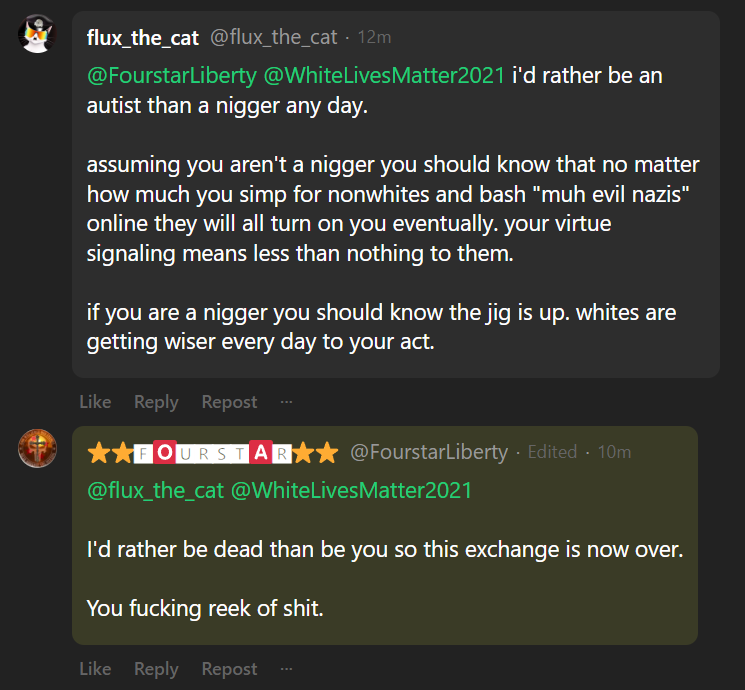This screenshot has width=745, height=690.
Task: Like the post by flux_the_cat
Action: 95,402
